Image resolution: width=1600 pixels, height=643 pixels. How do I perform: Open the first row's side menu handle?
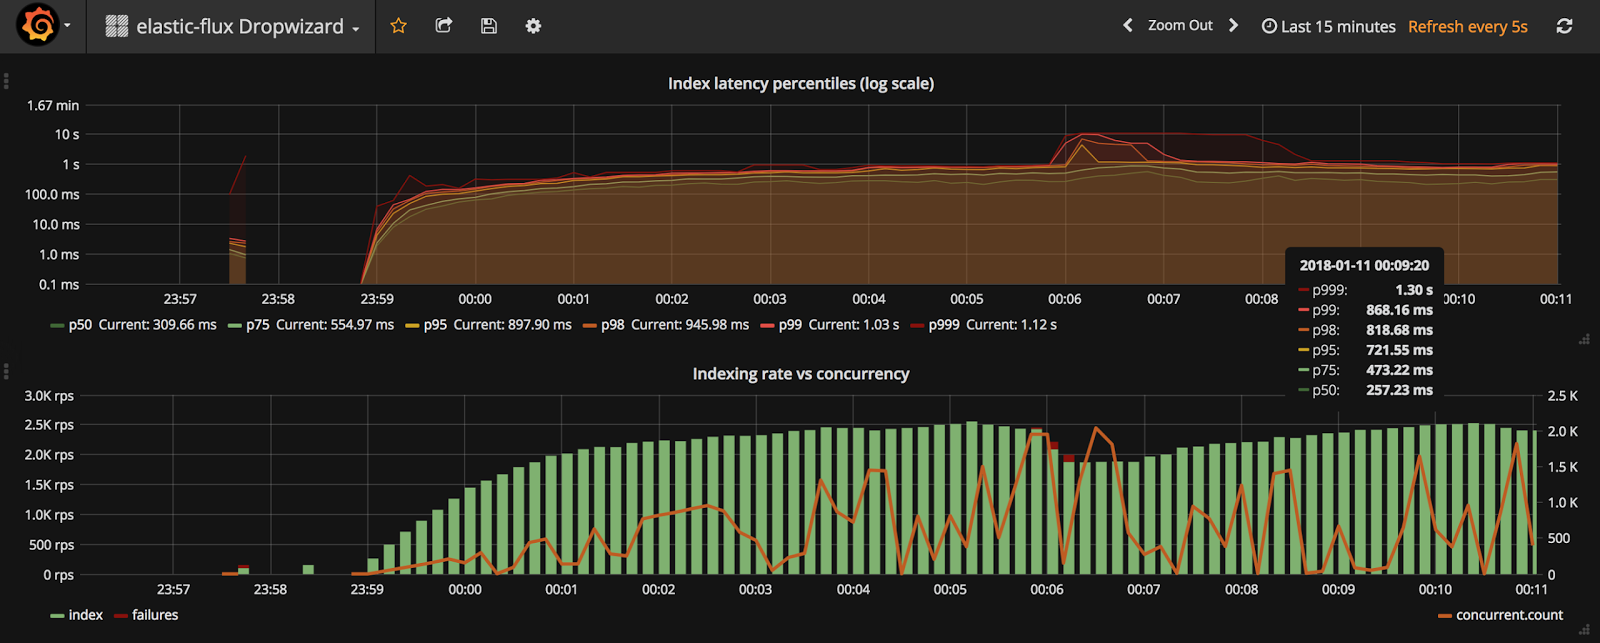click(6, 81)
